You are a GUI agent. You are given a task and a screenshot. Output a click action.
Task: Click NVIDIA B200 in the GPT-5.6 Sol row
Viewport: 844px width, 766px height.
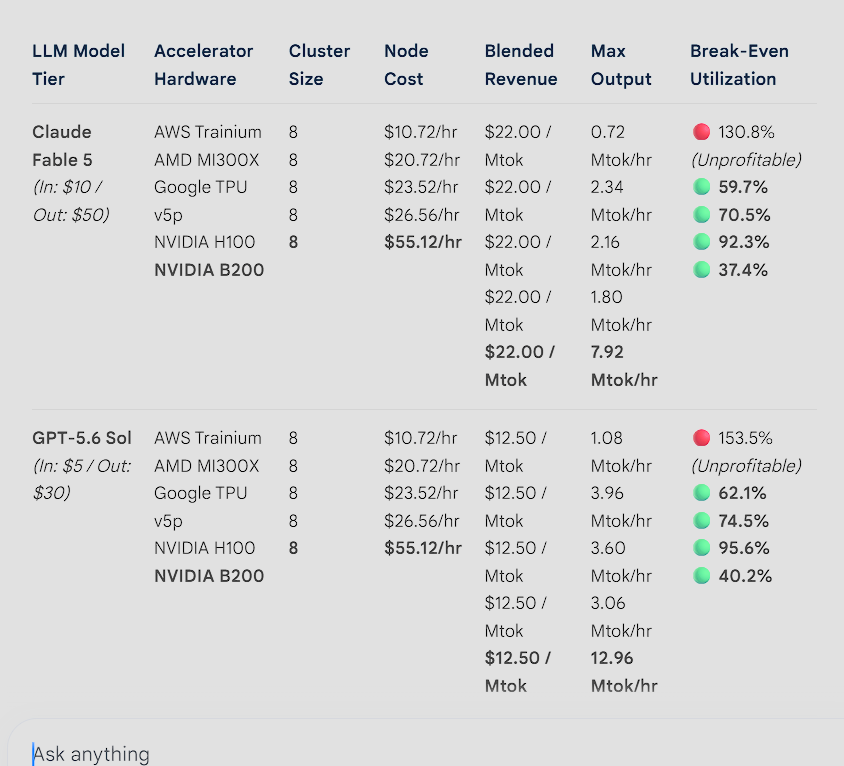[209, 575]
